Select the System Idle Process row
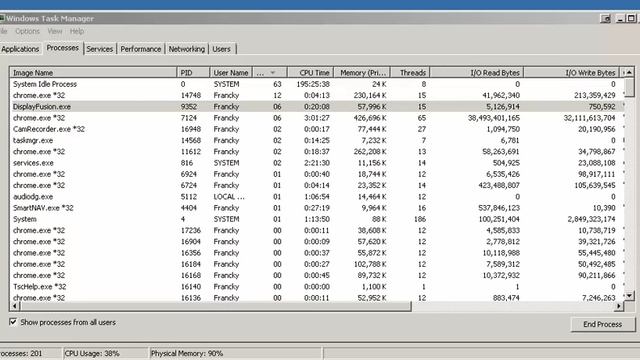640x360 pixels. [317, 84]
